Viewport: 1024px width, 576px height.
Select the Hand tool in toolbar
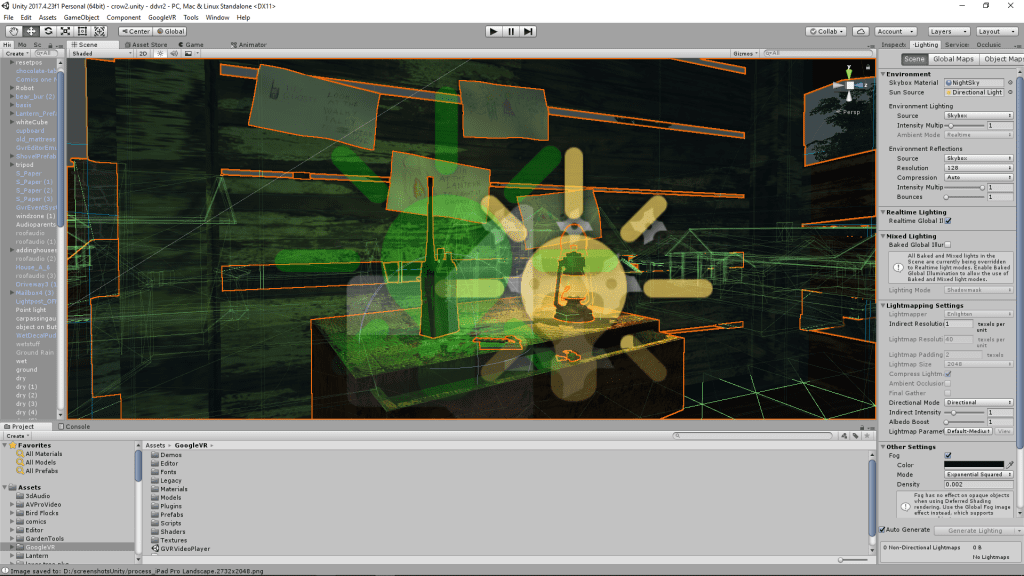click(13, 31)
